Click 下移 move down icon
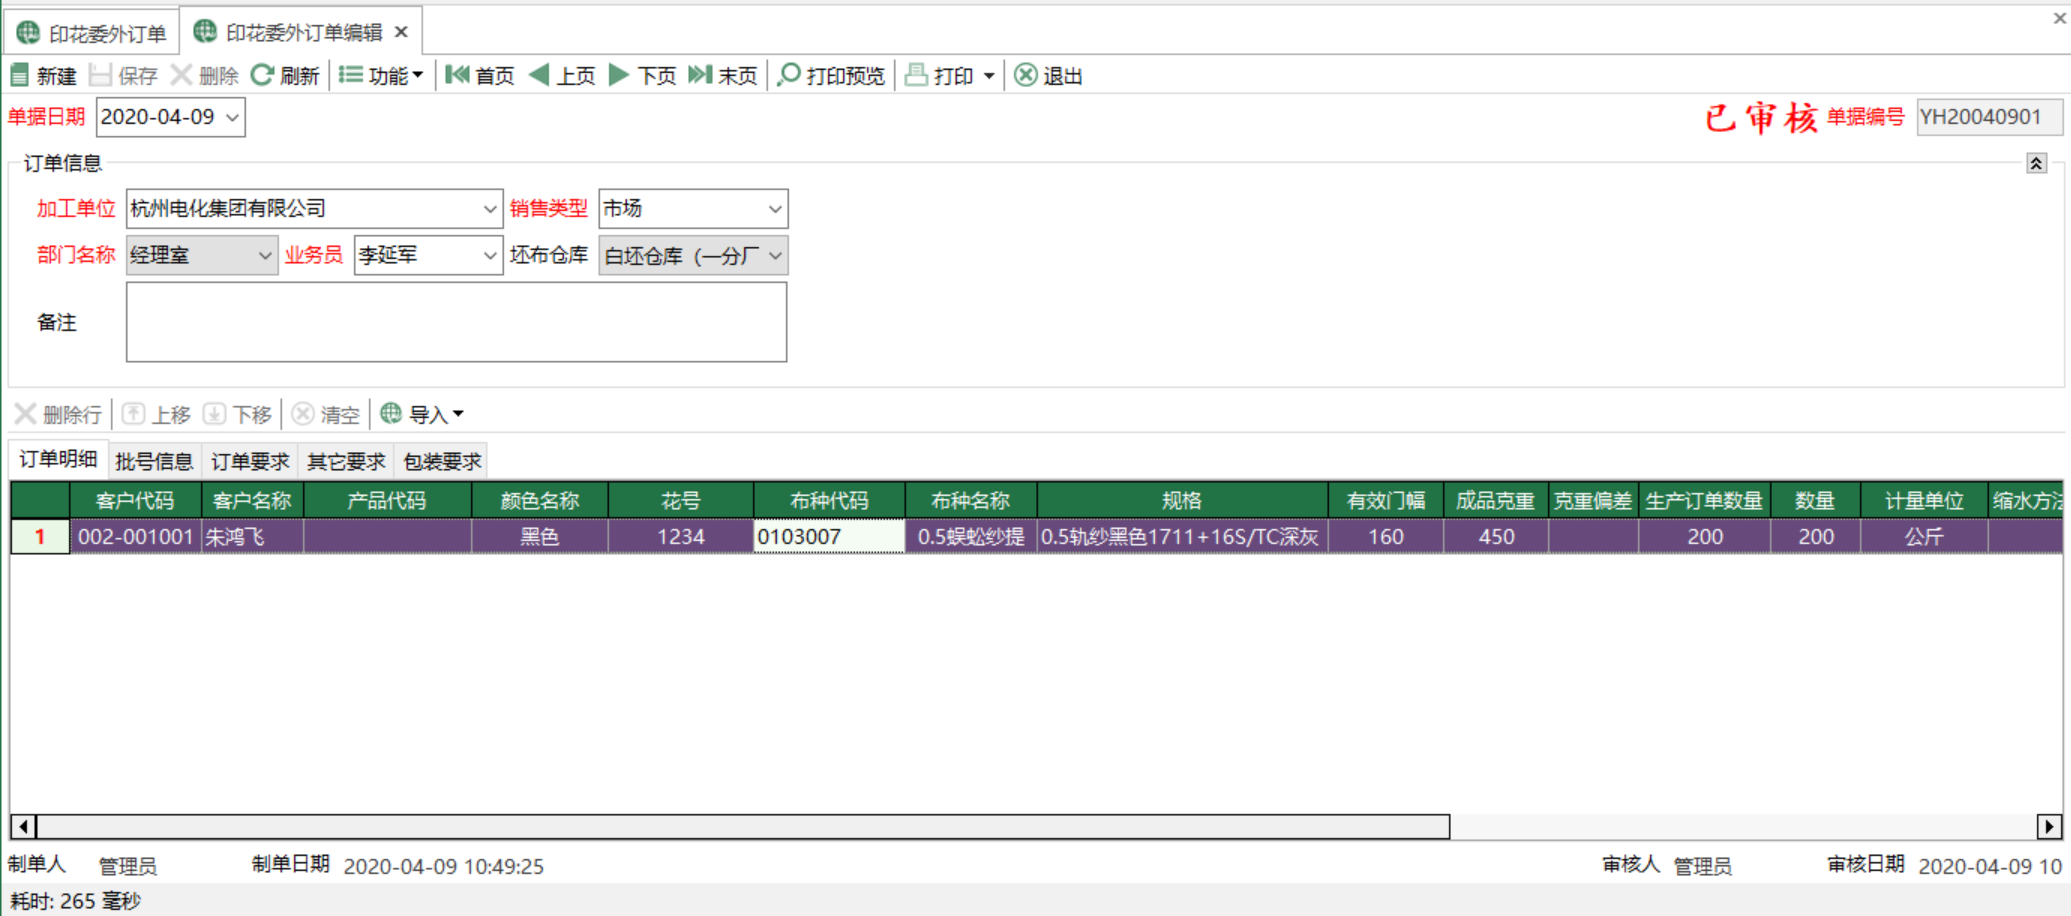2071x916 pixels. point(214,414)
